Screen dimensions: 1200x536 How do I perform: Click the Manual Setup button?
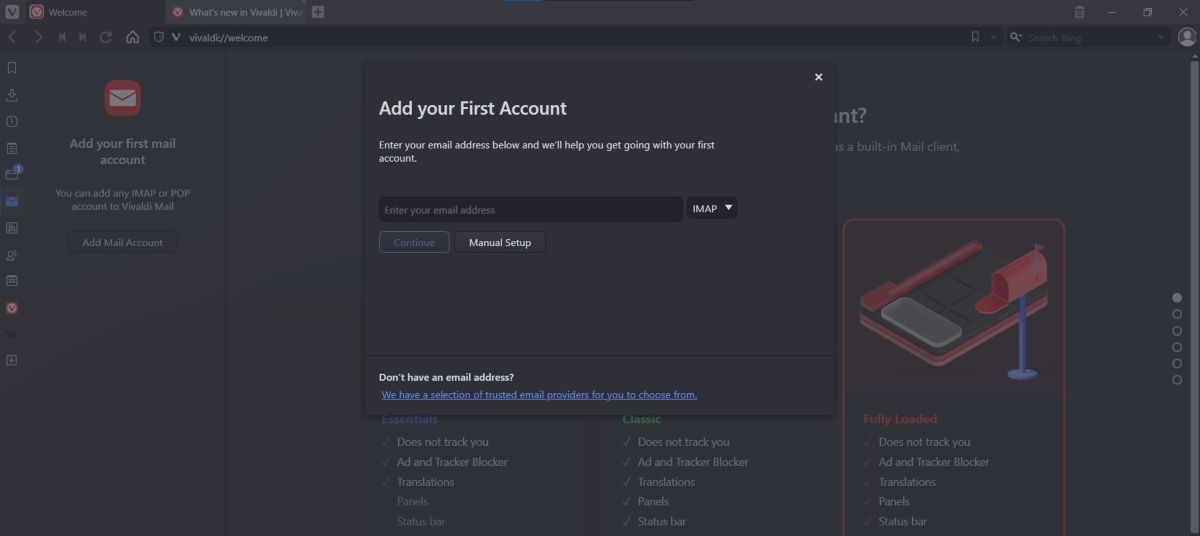pyautogui.click(x=500, y=242)
